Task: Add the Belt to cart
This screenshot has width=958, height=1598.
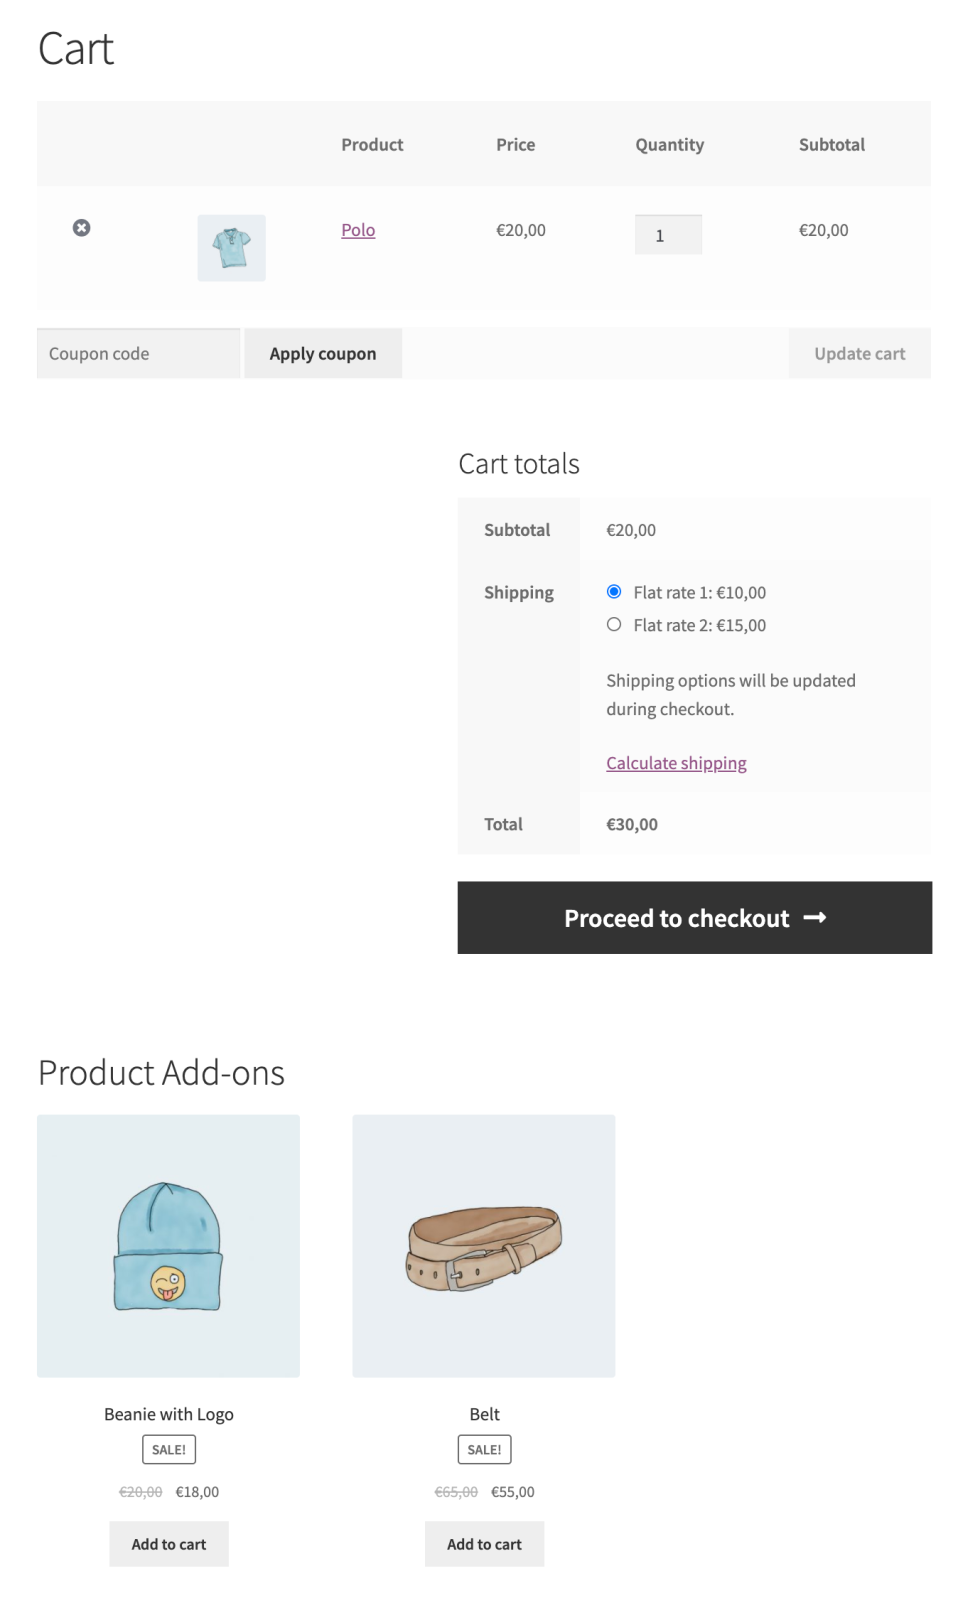Action: tap(484, 1543)
